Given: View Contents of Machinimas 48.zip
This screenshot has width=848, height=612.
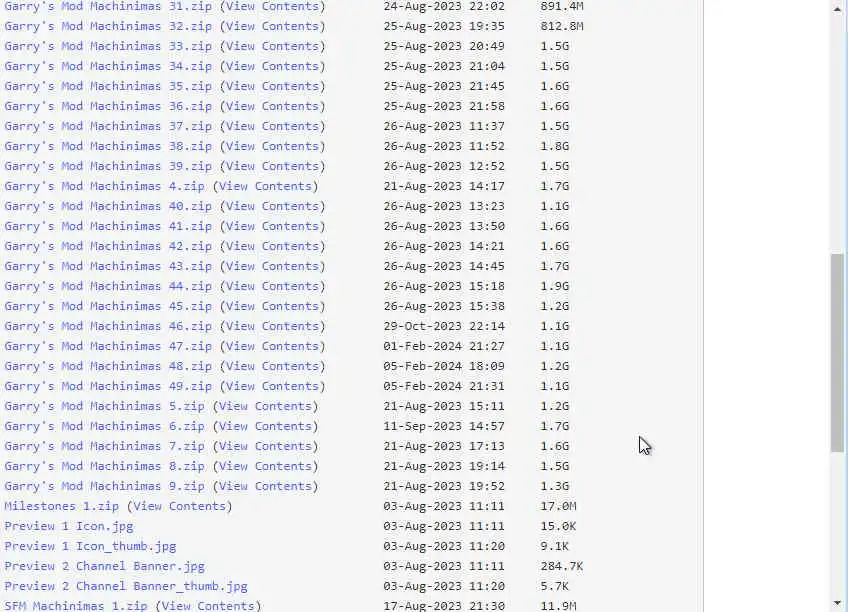Looking at the screenshot, I should pyautogui.click(x=273, y=367).
